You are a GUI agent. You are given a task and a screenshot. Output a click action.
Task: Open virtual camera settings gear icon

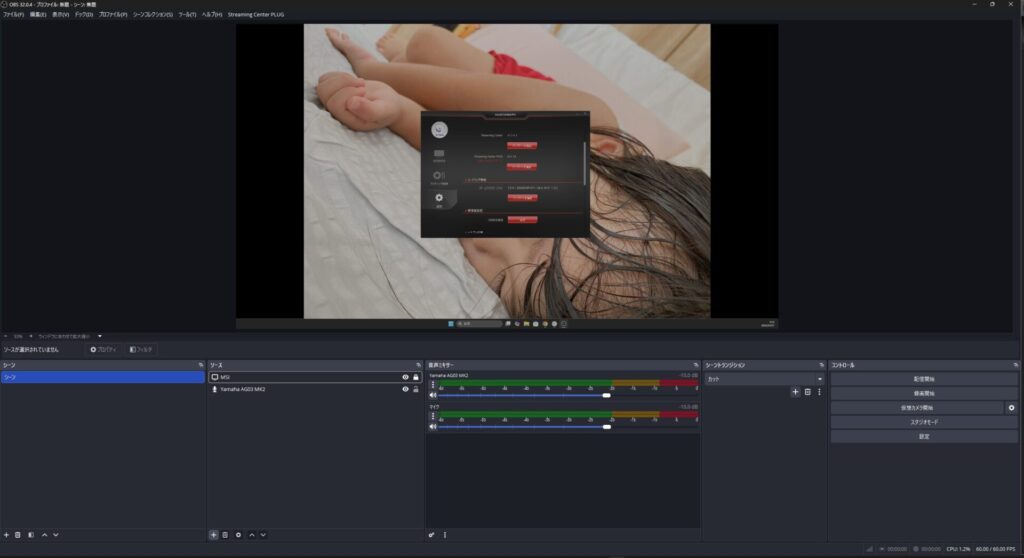1011,408
